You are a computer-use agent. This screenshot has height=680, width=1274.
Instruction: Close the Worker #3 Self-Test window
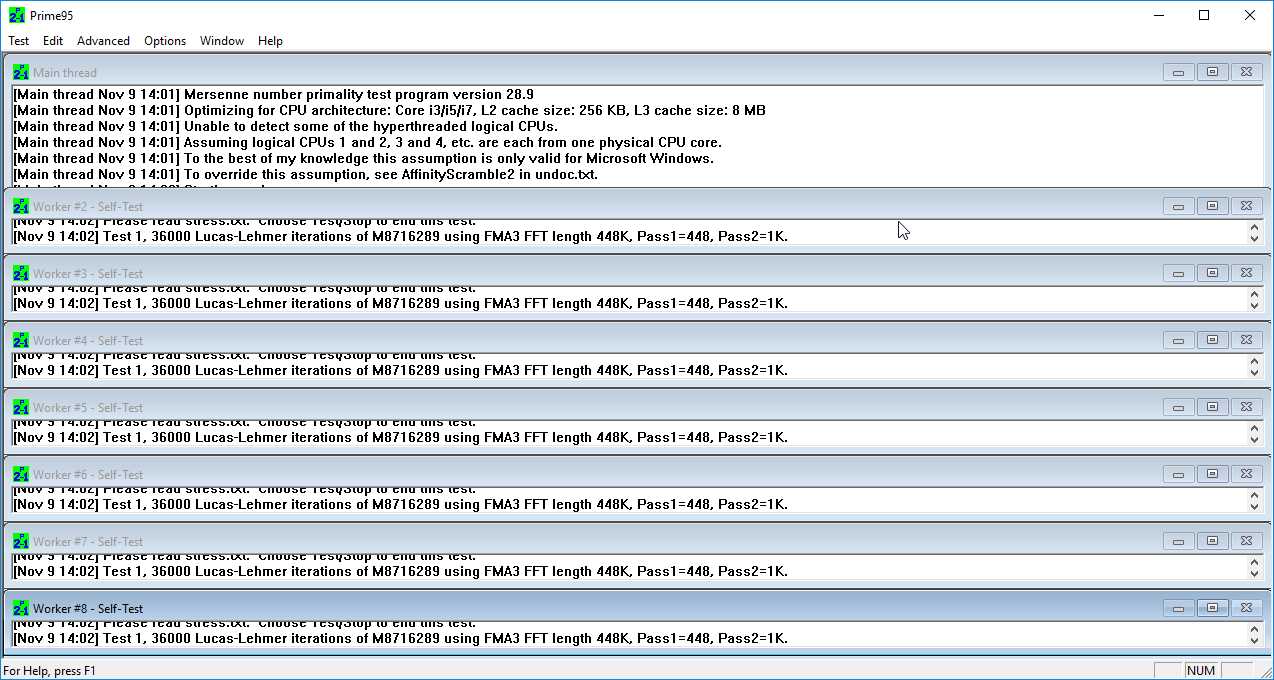1245,273
